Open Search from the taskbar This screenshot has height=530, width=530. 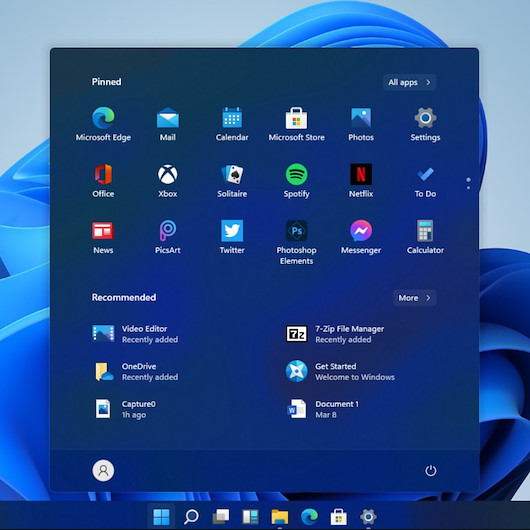tap(191, 516)
